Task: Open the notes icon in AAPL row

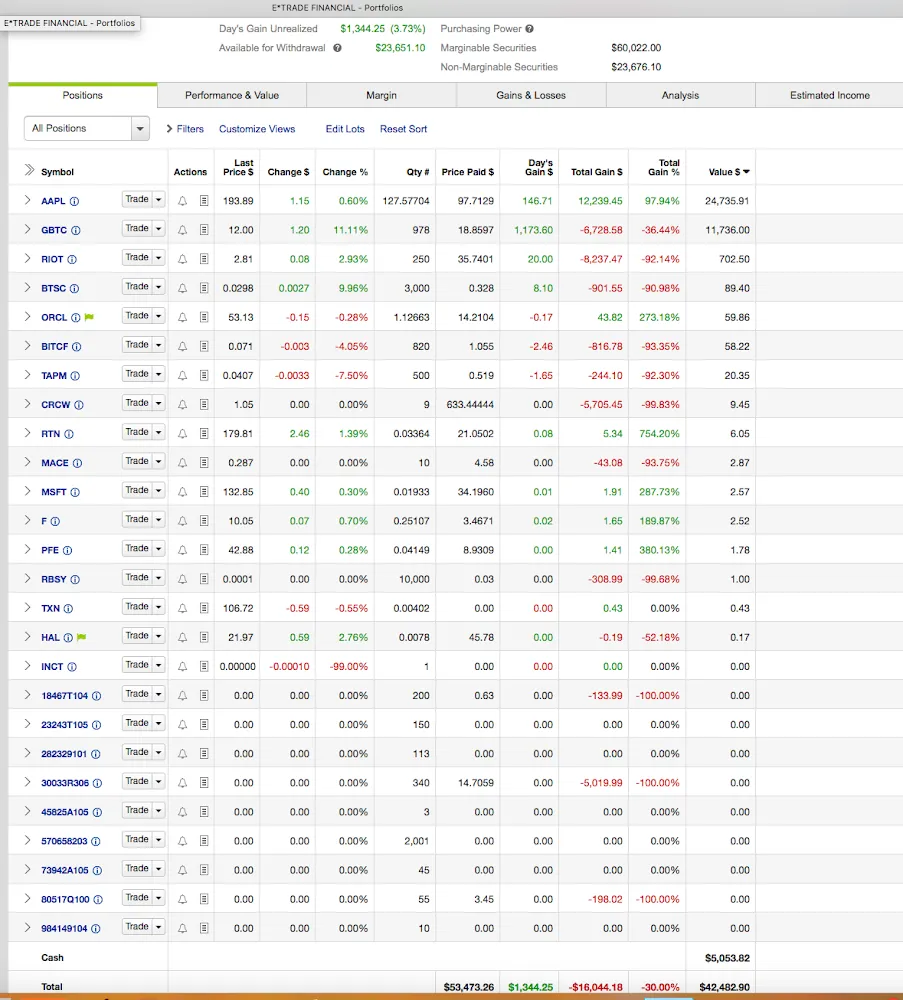Action: pyautogui.click(x=204, y=201)
